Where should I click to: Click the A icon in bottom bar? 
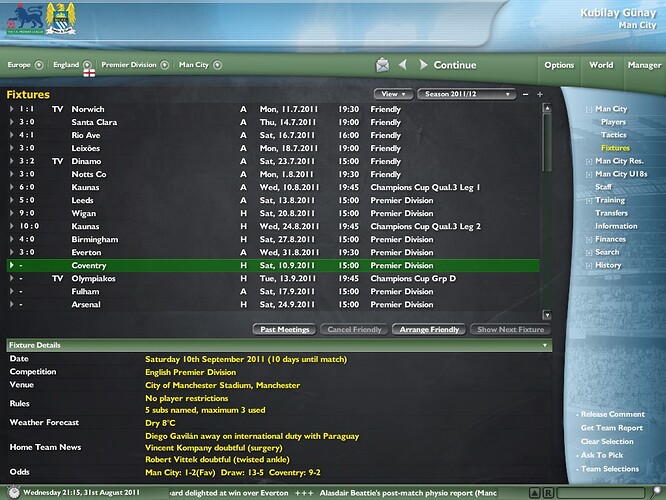click(x=535, y=493)
